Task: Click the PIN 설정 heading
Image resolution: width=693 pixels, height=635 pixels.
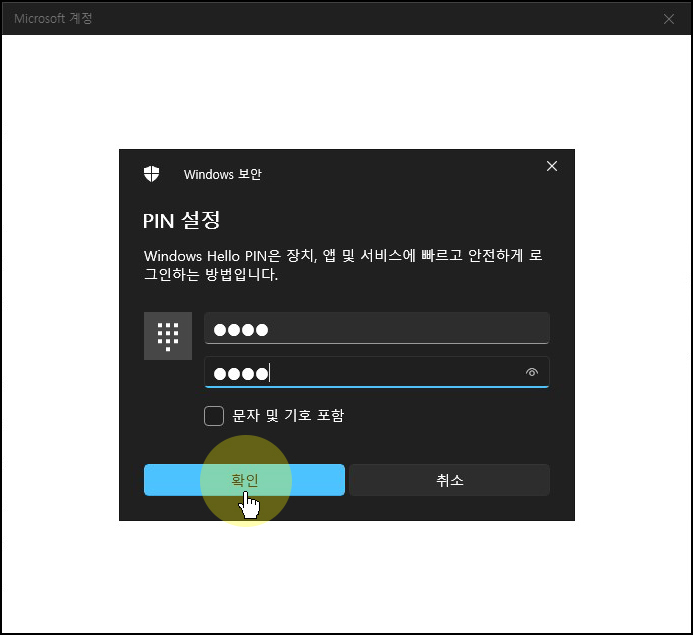Action: [181, 220]
